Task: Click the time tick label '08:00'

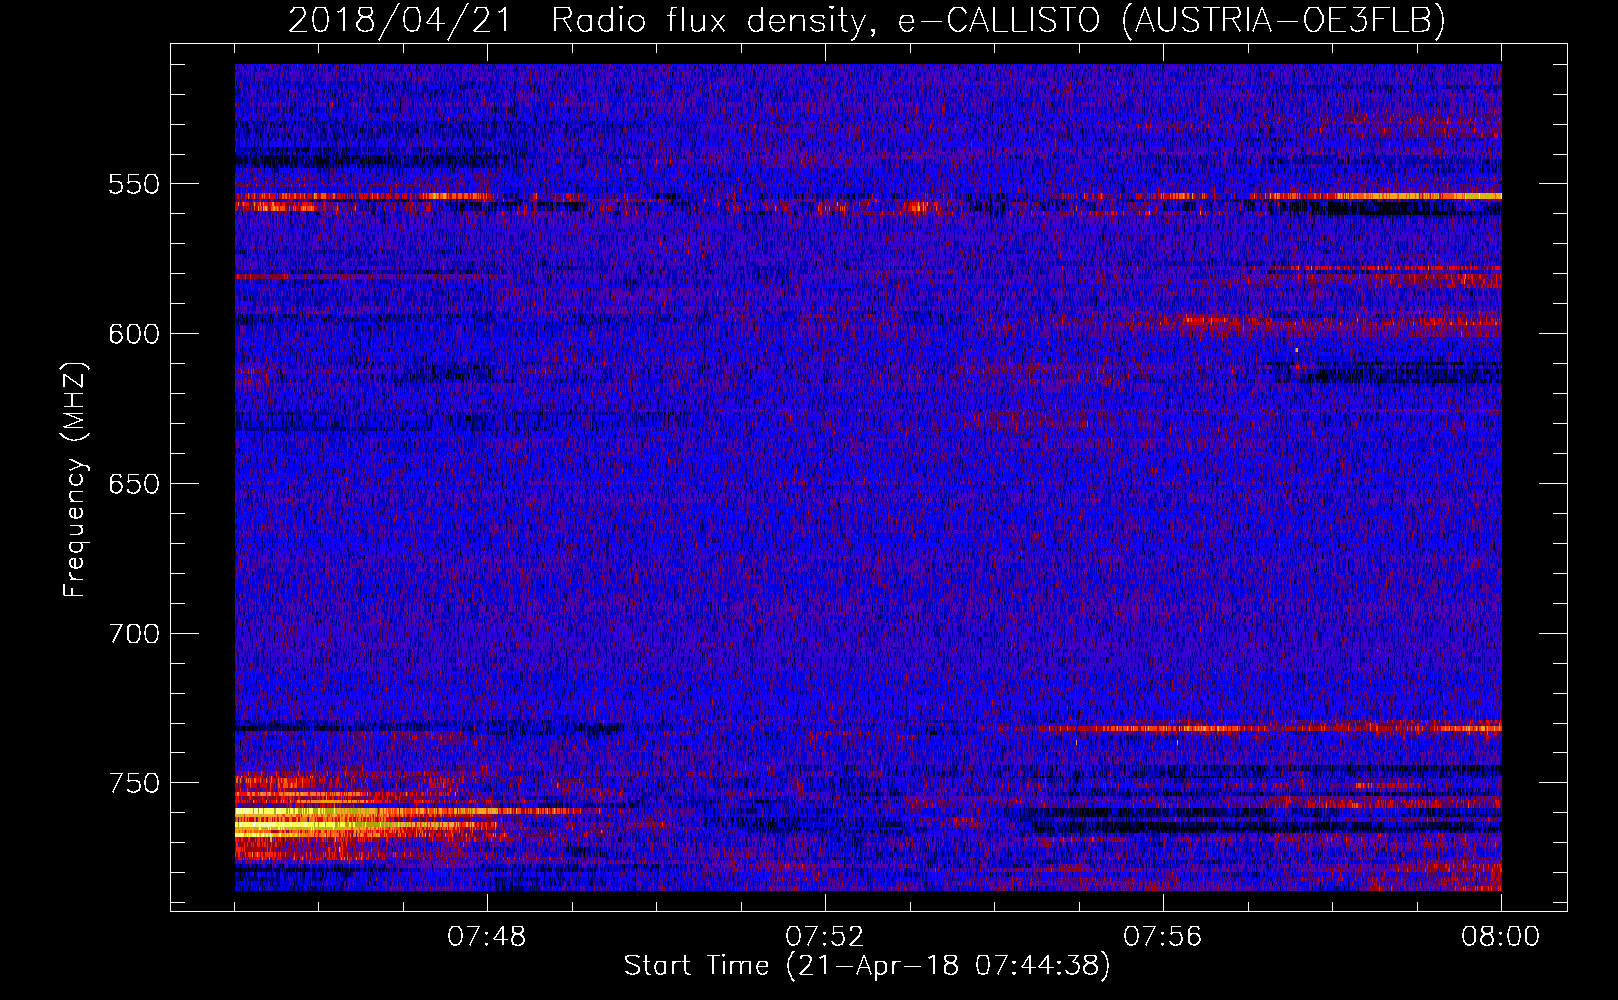Action: pyautogui.click(x=1500, y=937)
